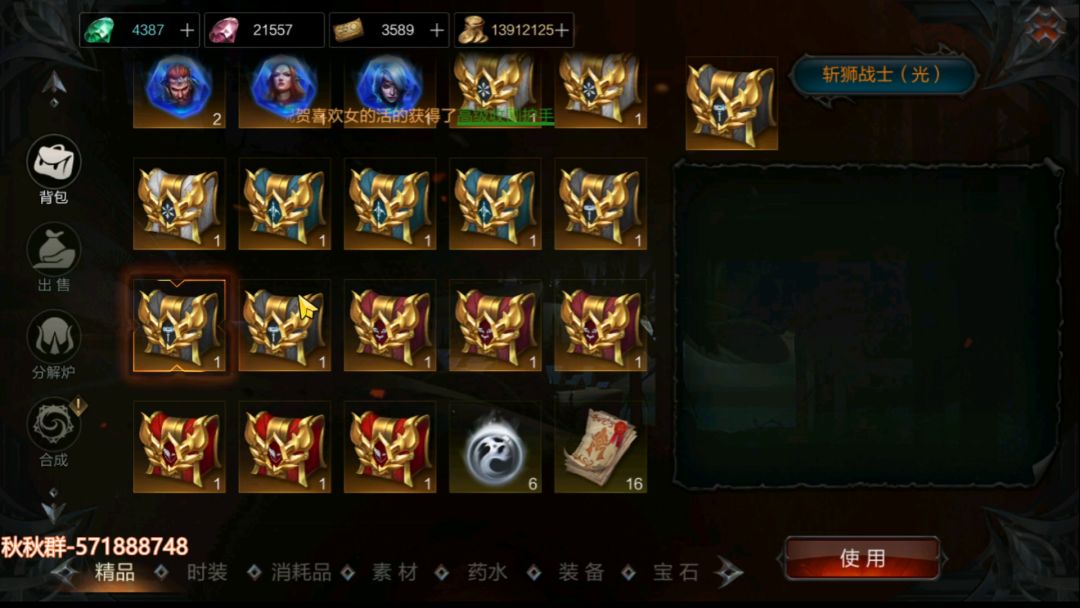Select the silver-haired hero portrait item

click(x=390, y=90)
